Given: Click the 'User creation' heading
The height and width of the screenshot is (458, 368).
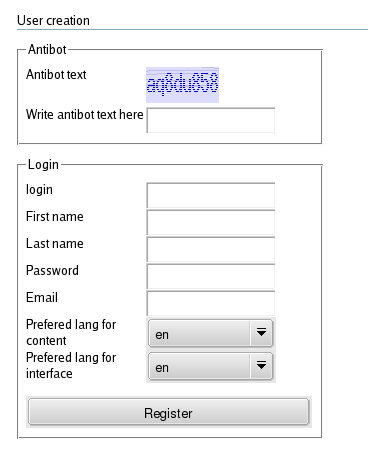Looking at the screenshot, I should pos(53,20).
